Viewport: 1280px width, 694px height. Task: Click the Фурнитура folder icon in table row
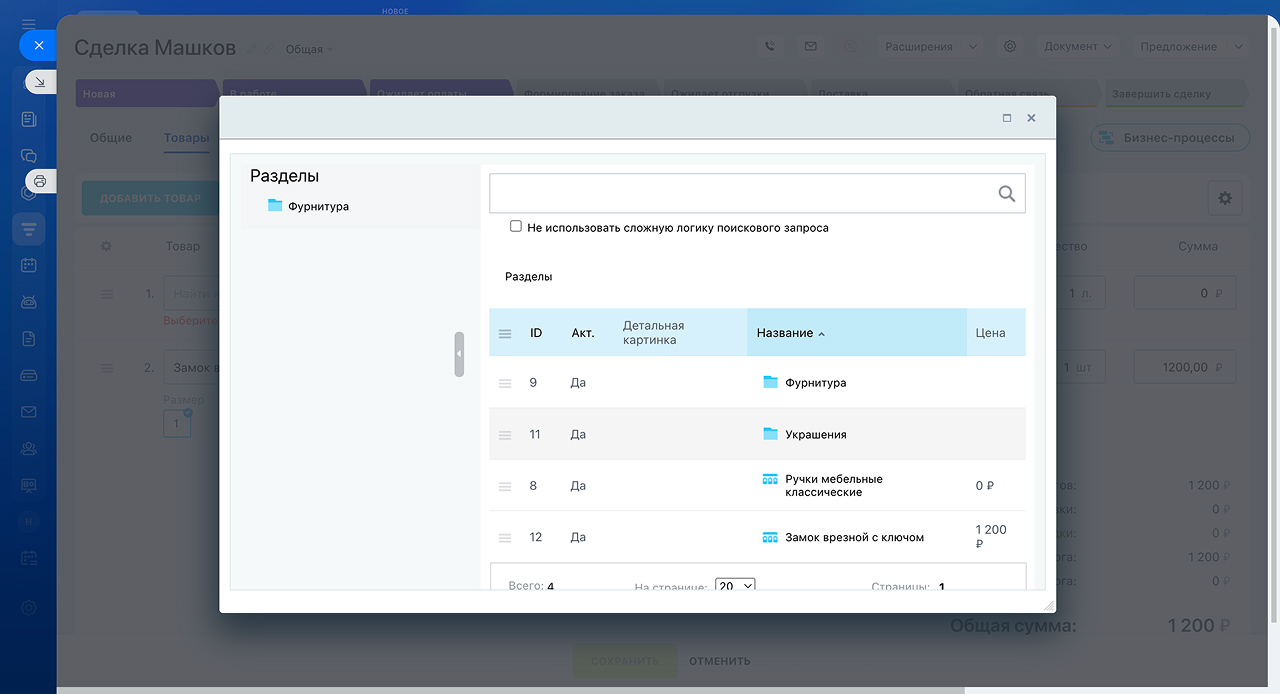click(770, 382)
